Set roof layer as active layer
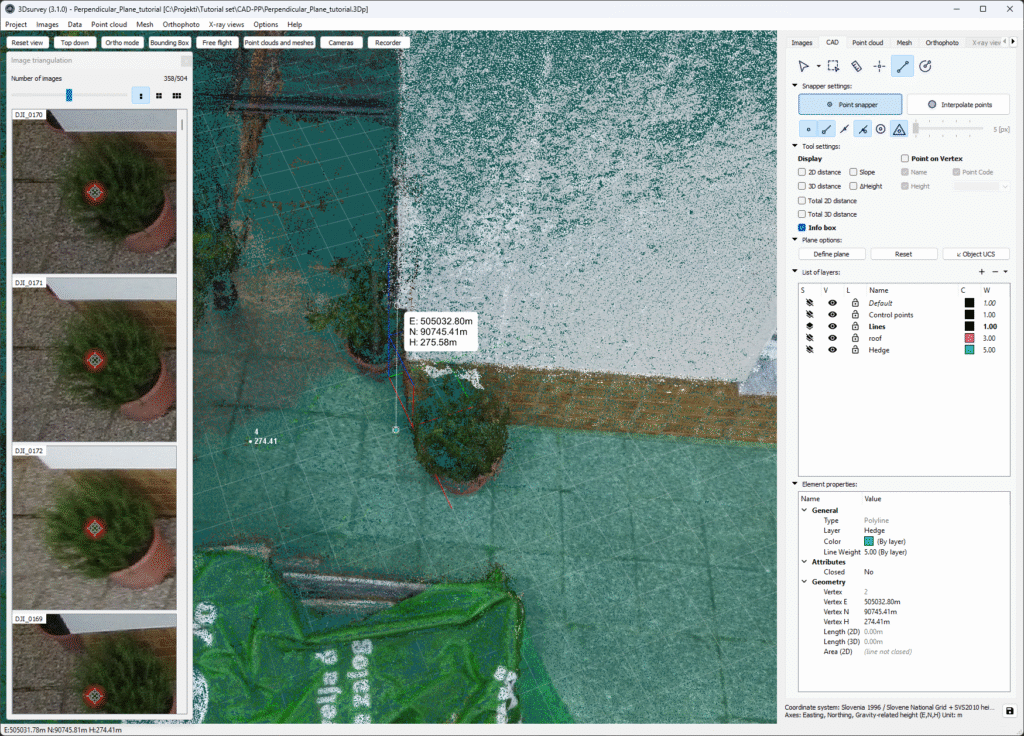This screenshot has height=736, width=1024. click(810, 338)
